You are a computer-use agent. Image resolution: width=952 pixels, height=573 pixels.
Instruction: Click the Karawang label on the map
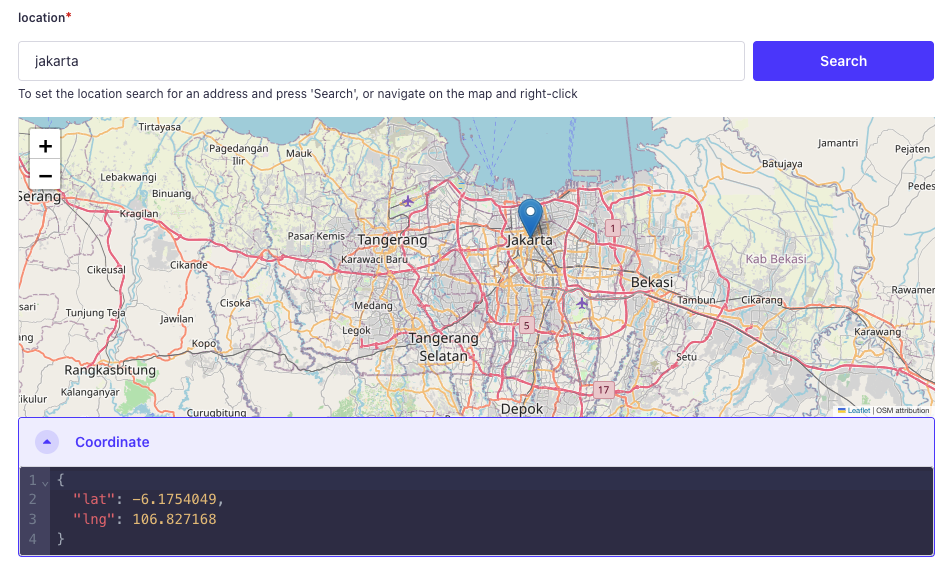(877, 332)
